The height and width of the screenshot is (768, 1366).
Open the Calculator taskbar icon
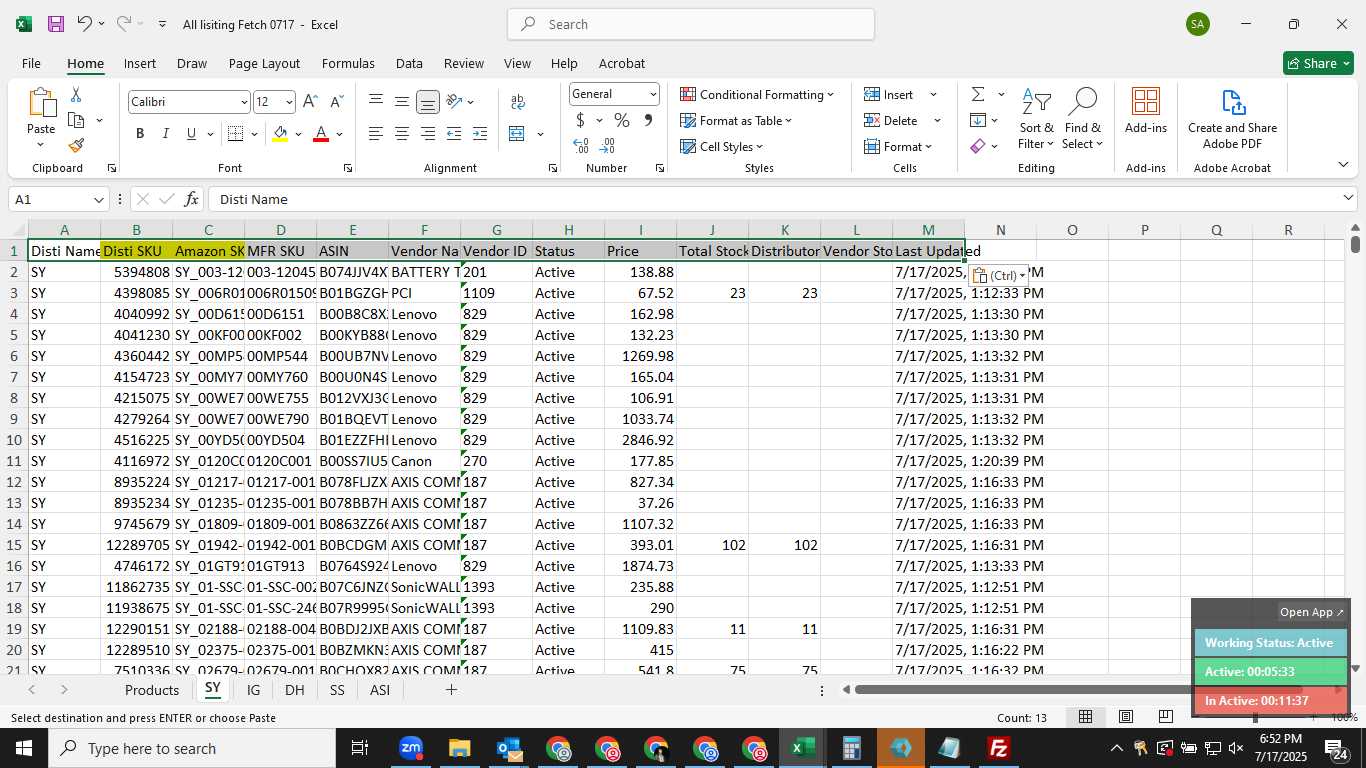[x=852, y=748]
